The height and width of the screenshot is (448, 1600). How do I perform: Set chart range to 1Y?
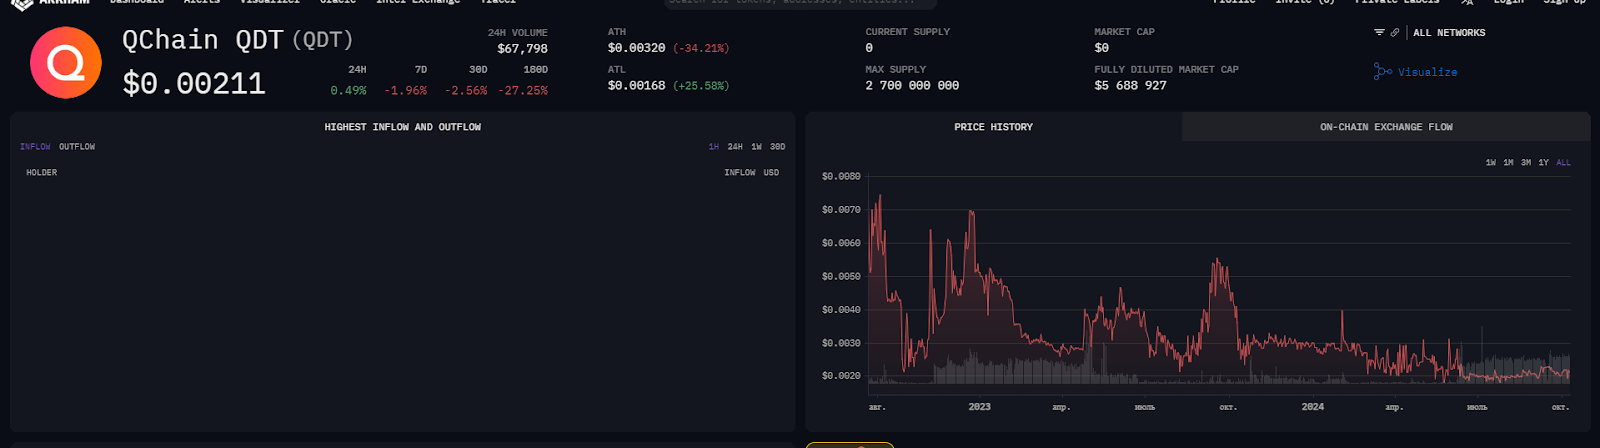pyautogui.click(x=1543, y=163)
